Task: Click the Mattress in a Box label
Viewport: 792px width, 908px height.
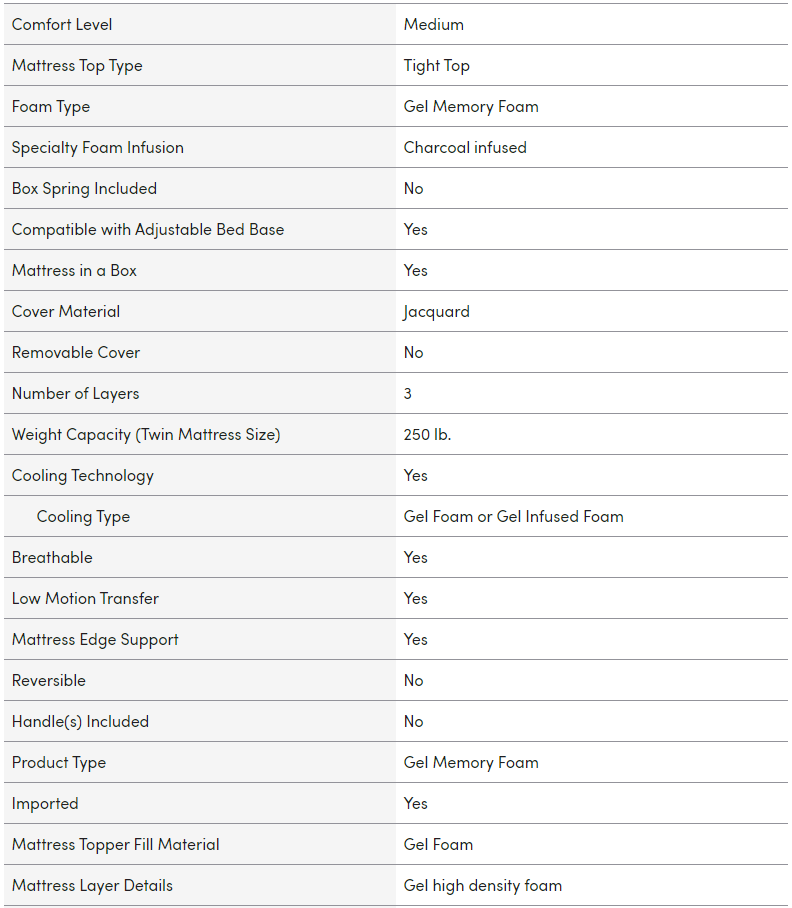Action: pos(74,270)
